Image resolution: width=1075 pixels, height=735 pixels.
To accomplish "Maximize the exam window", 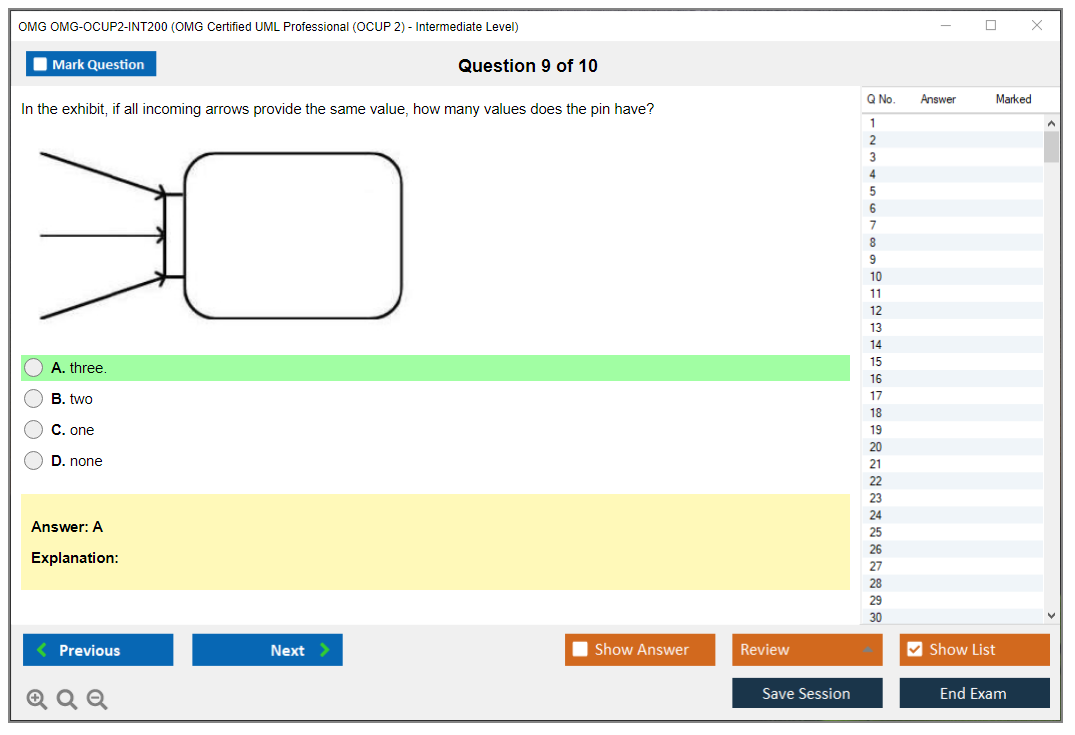I will pos(991,26).
